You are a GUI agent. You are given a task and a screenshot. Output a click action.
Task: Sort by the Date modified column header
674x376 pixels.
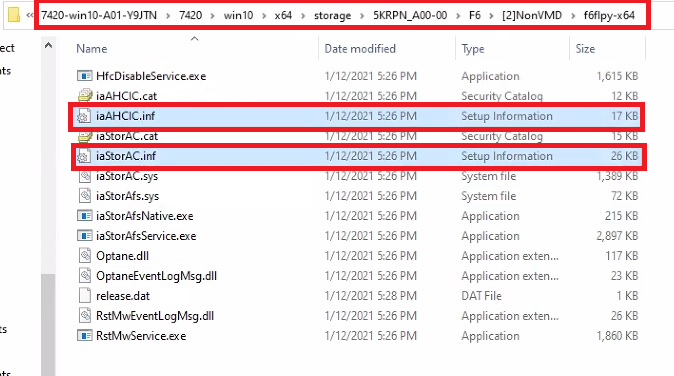(x=360, y=49)
